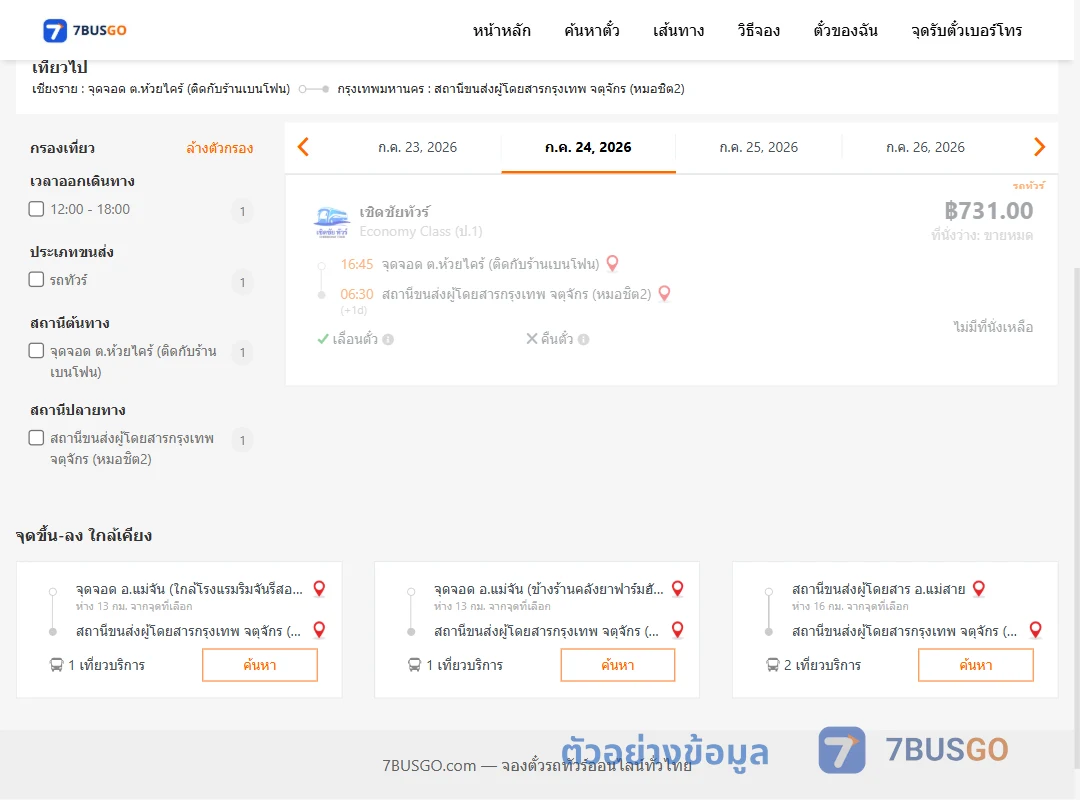Check the รถทัวร์ transport type filter
This screenshot has width=1080, height=800.
37,279
